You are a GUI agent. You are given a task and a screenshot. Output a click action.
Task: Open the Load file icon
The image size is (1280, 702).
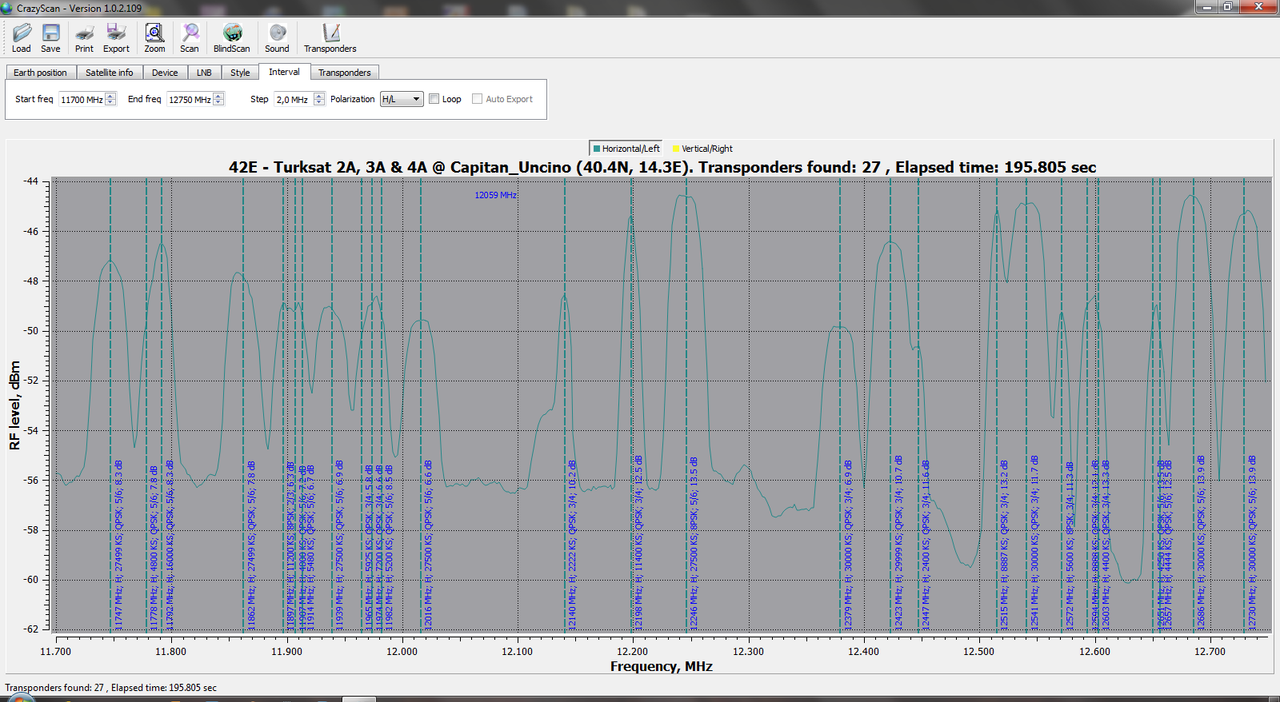(21, 38)
